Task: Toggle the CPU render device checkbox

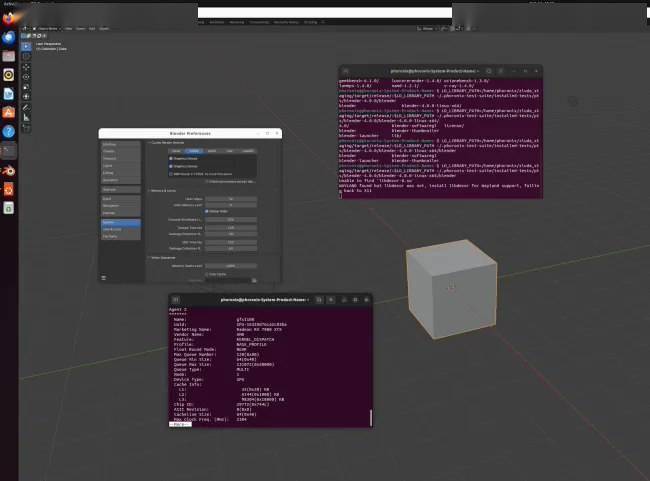Action: point(171,174)
